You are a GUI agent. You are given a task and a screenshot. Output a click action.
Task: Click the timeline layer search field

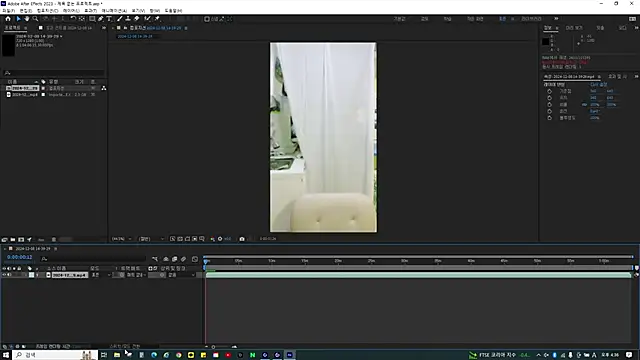[93, 259]
